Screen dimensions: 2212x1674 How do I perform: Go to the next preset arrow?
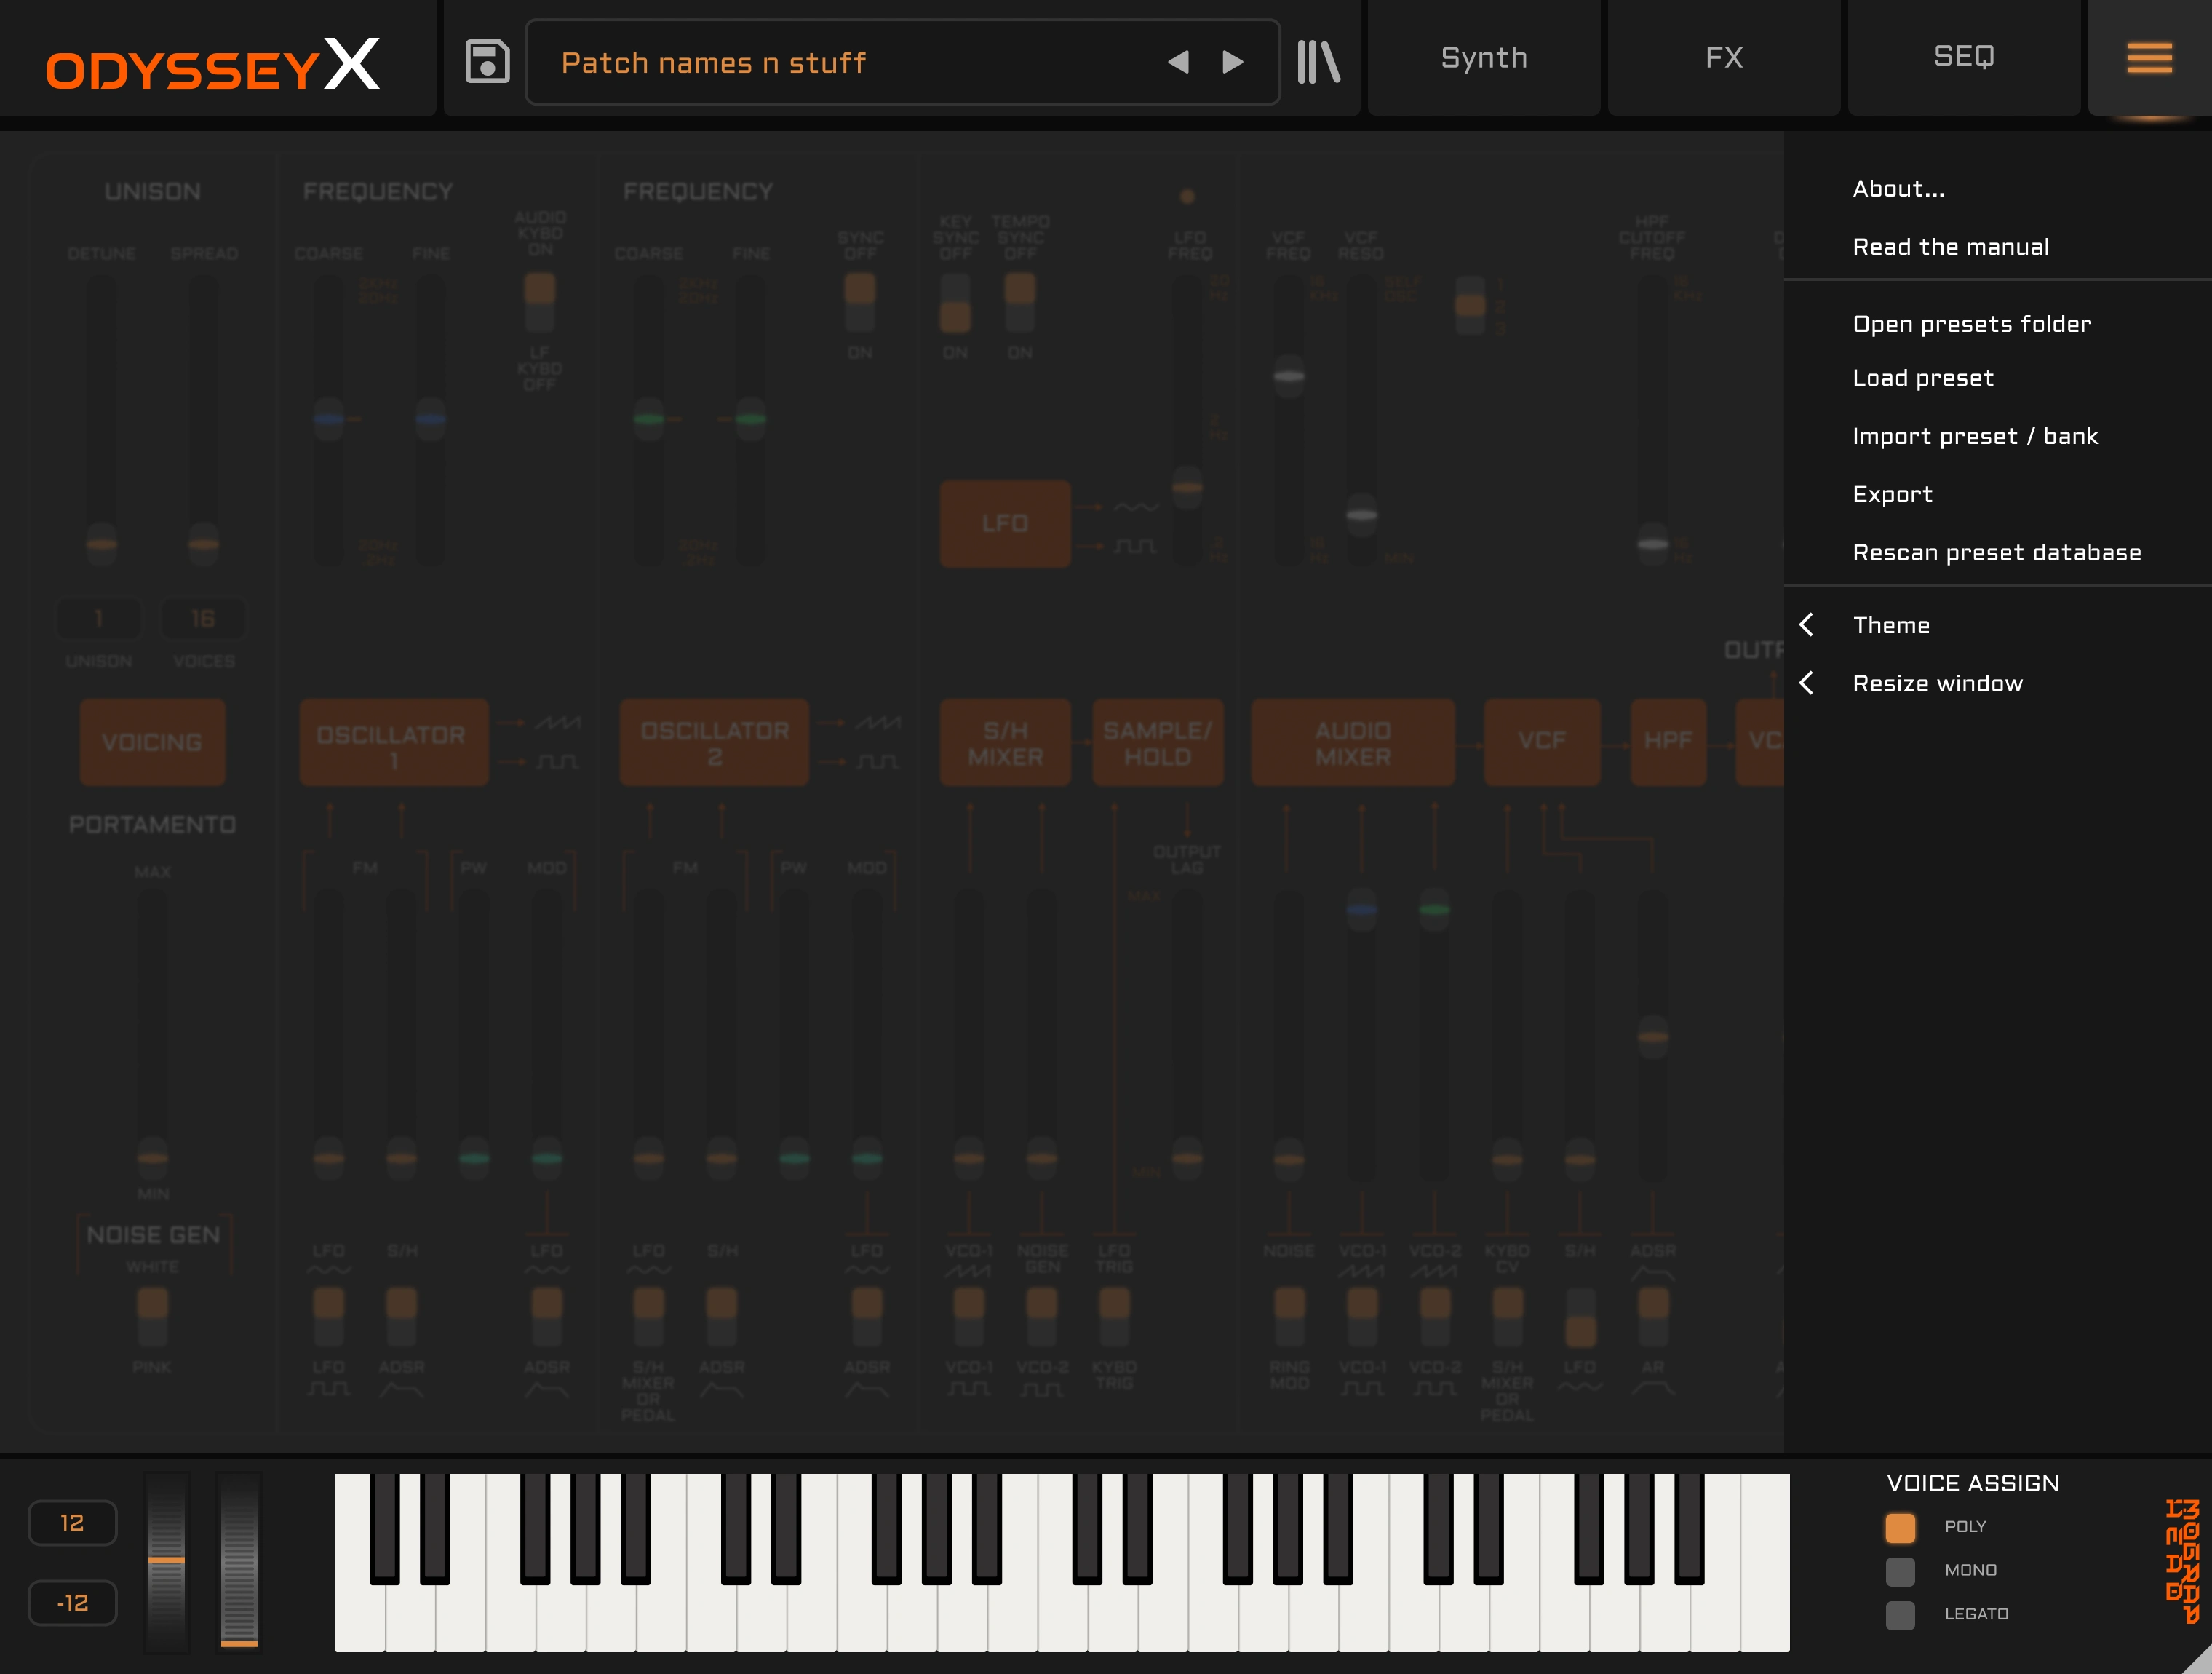click(1233, 62)
